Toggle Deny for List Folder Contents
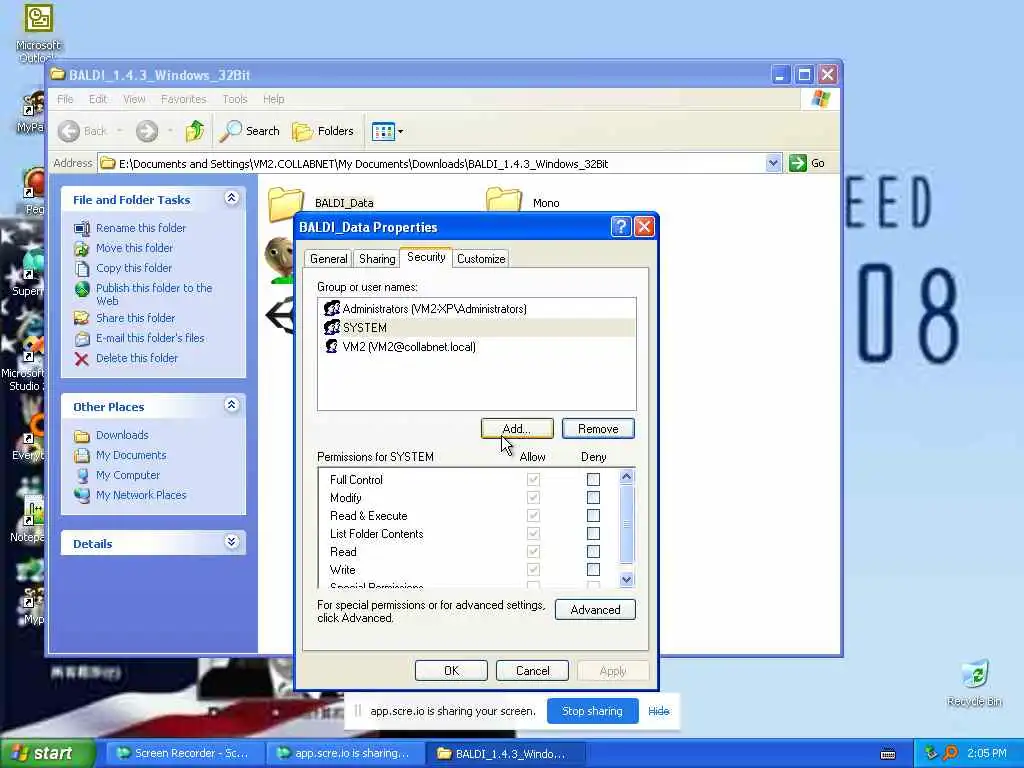This screenshot has width=1024, height=768. tap(593, 534)
